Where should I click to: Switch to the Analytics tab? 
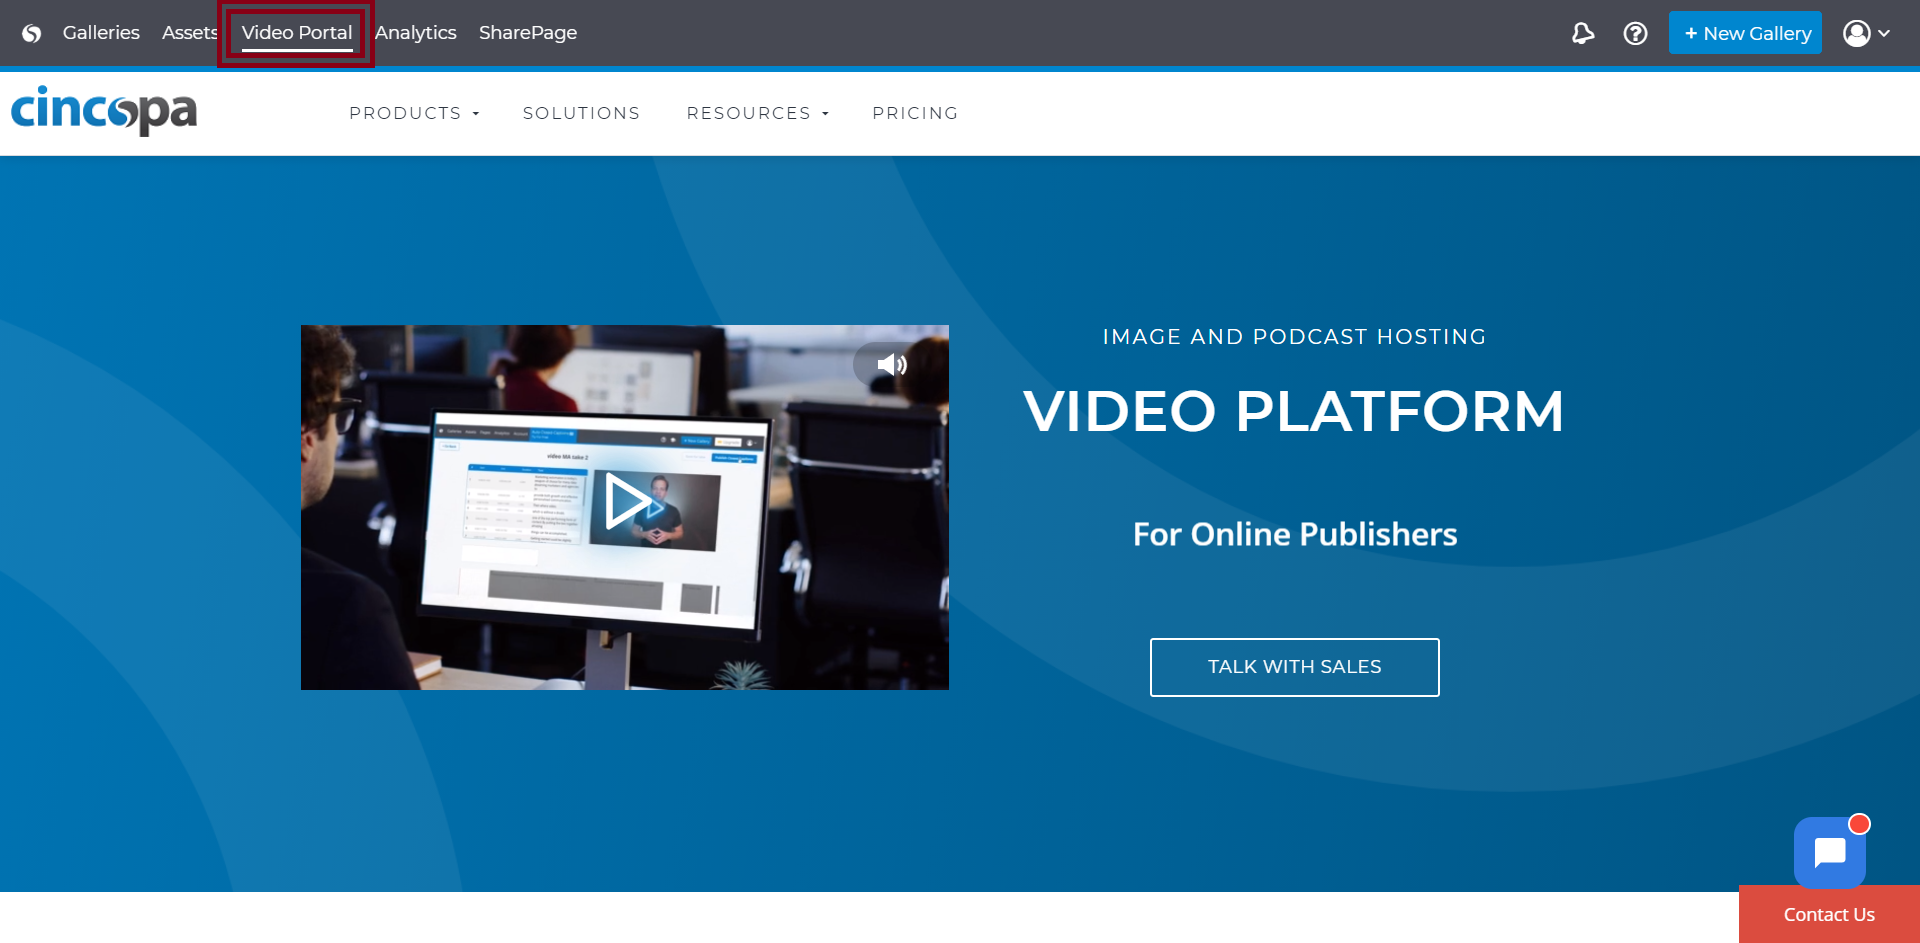[x=415, y=33]
